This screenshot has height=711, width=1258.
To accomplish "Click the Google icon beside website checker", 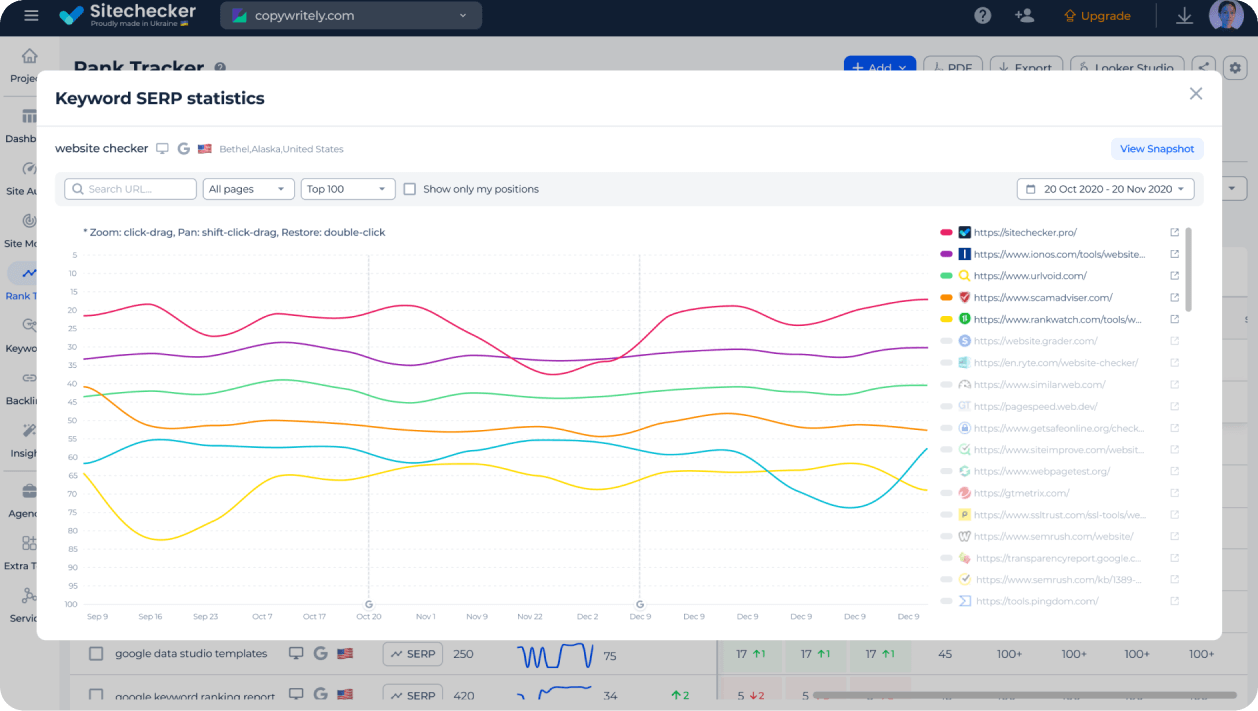I will point(184,149).
